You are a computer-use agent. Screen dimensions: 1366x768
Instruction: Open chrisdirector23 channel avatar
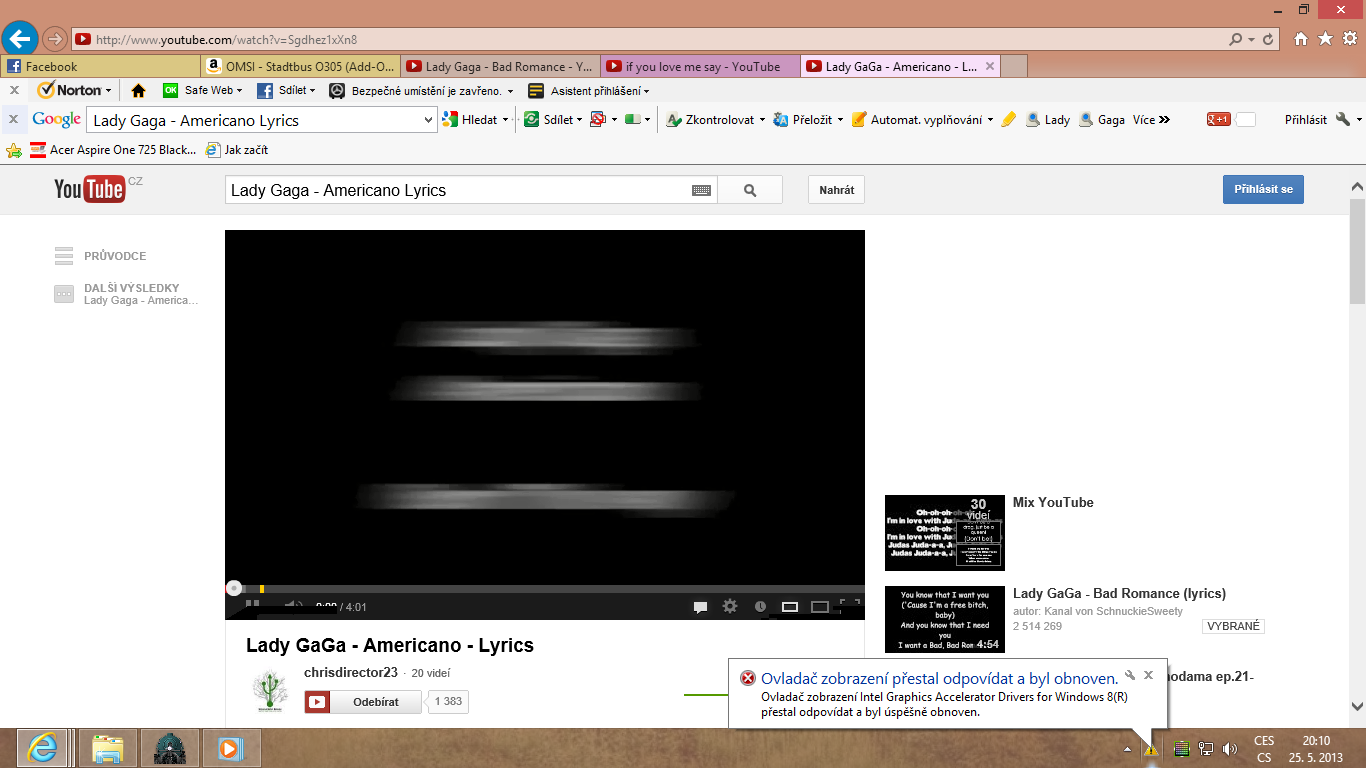(x=270, y=690)
